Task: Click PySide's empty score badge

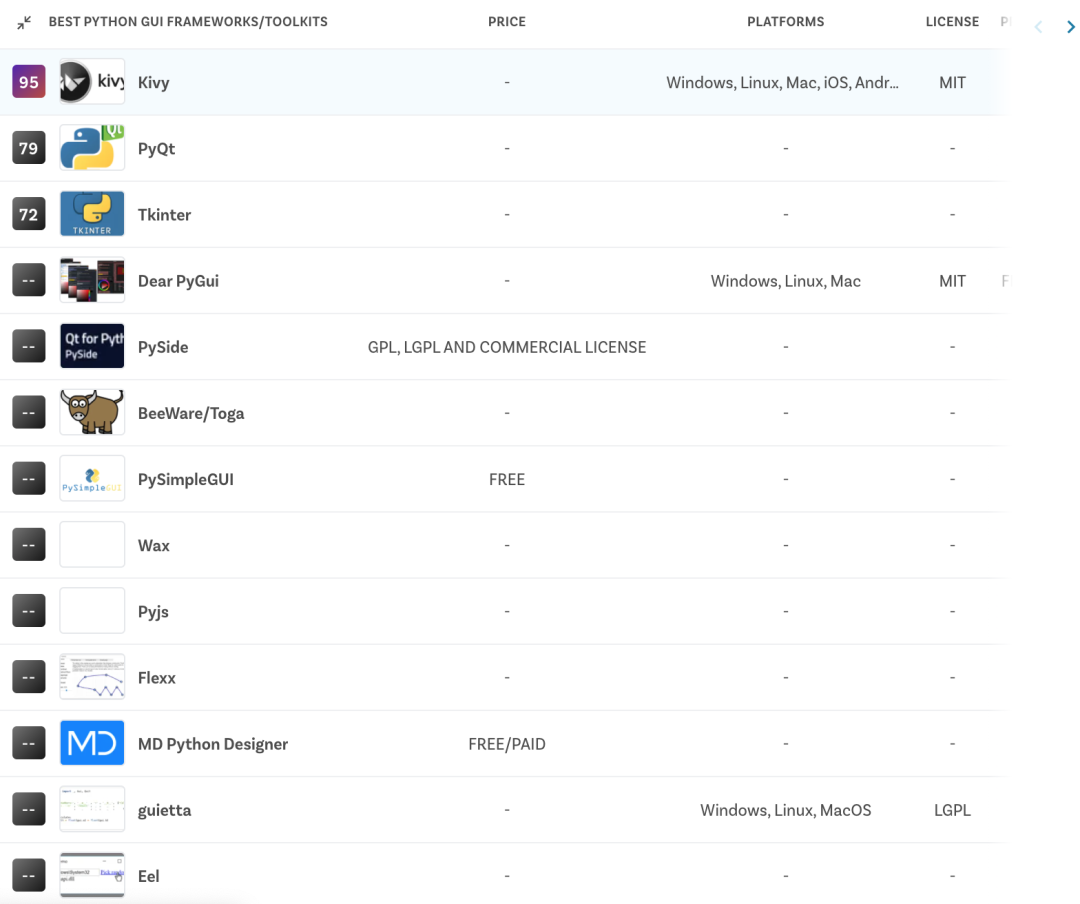Action: [x=29, y=347]
